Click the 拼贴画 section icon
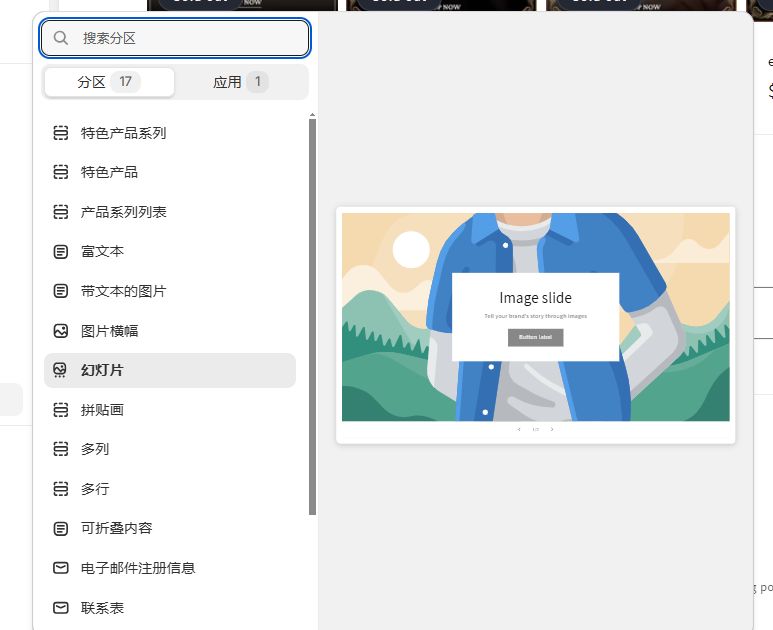Viewport: 773px width, 630px height. coord(61,410)
